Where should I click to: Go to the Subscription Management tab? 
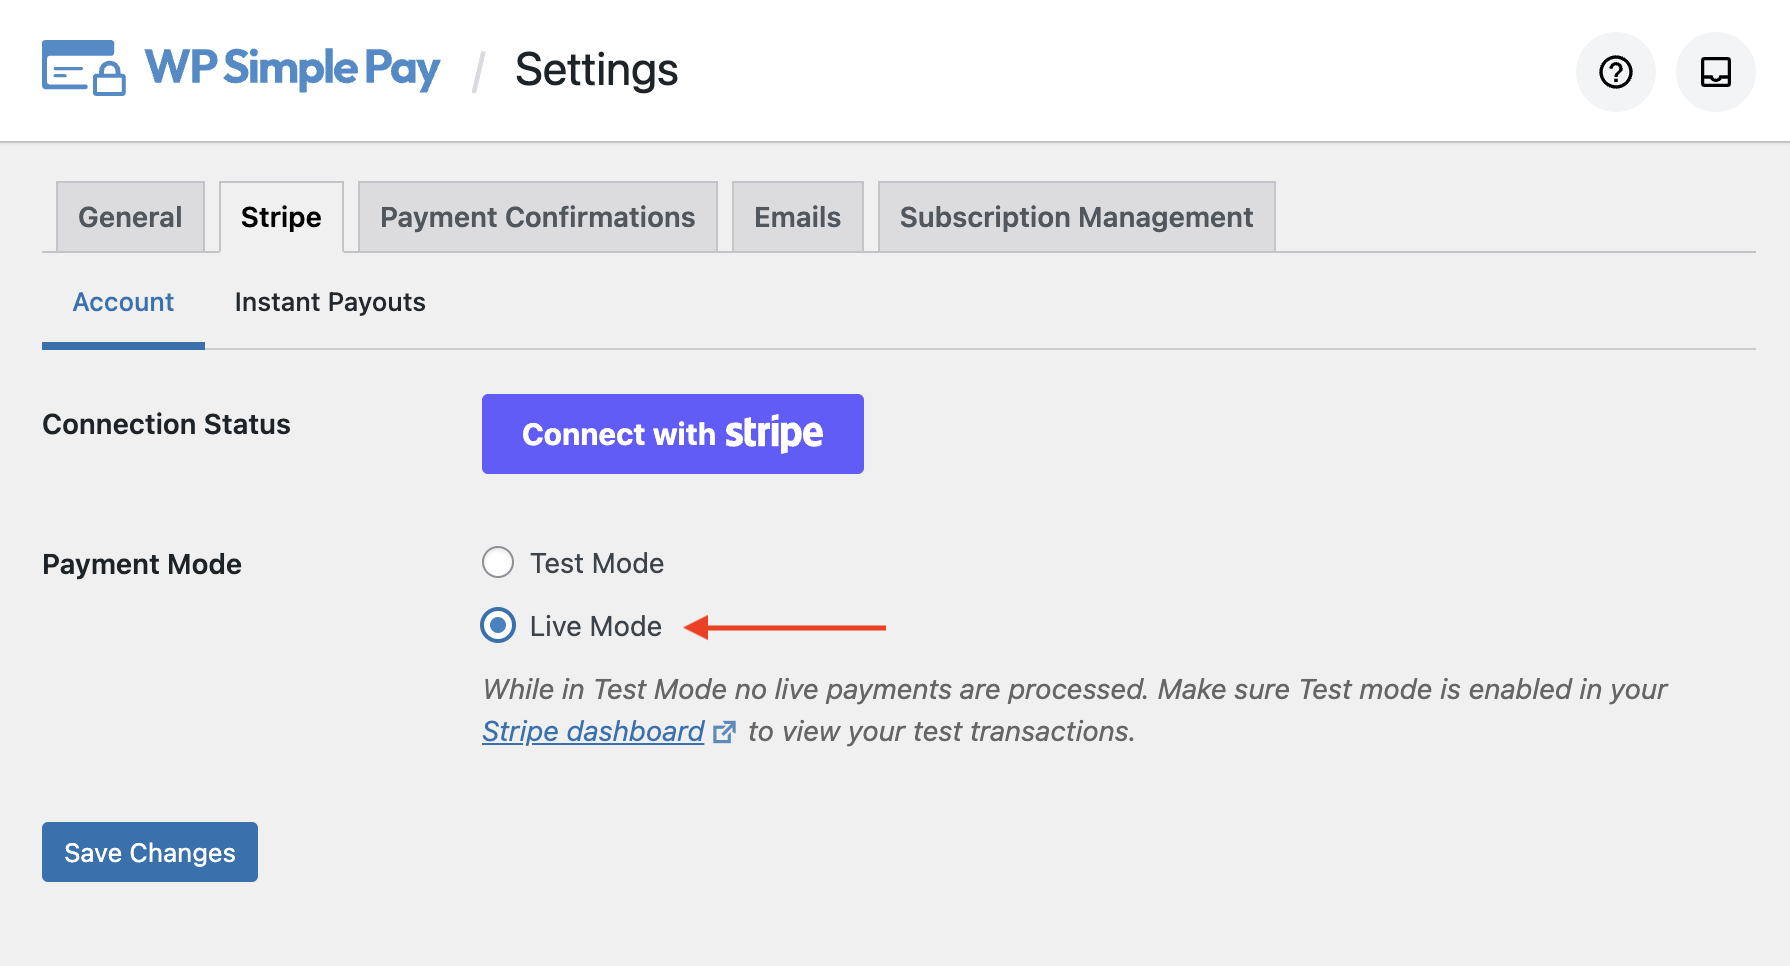coord(1076,217)
